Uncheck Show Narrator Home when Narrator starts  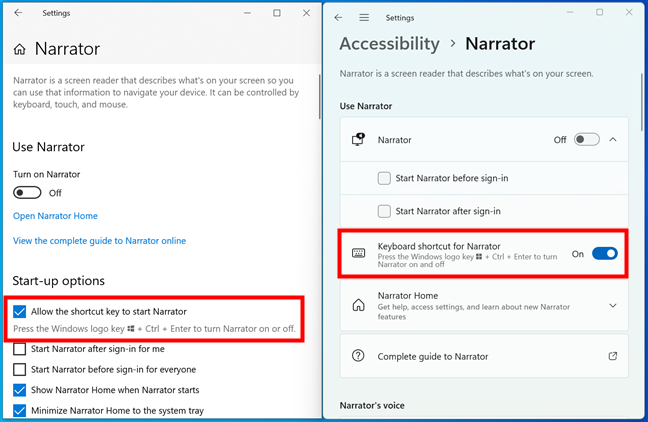(19, 390)
